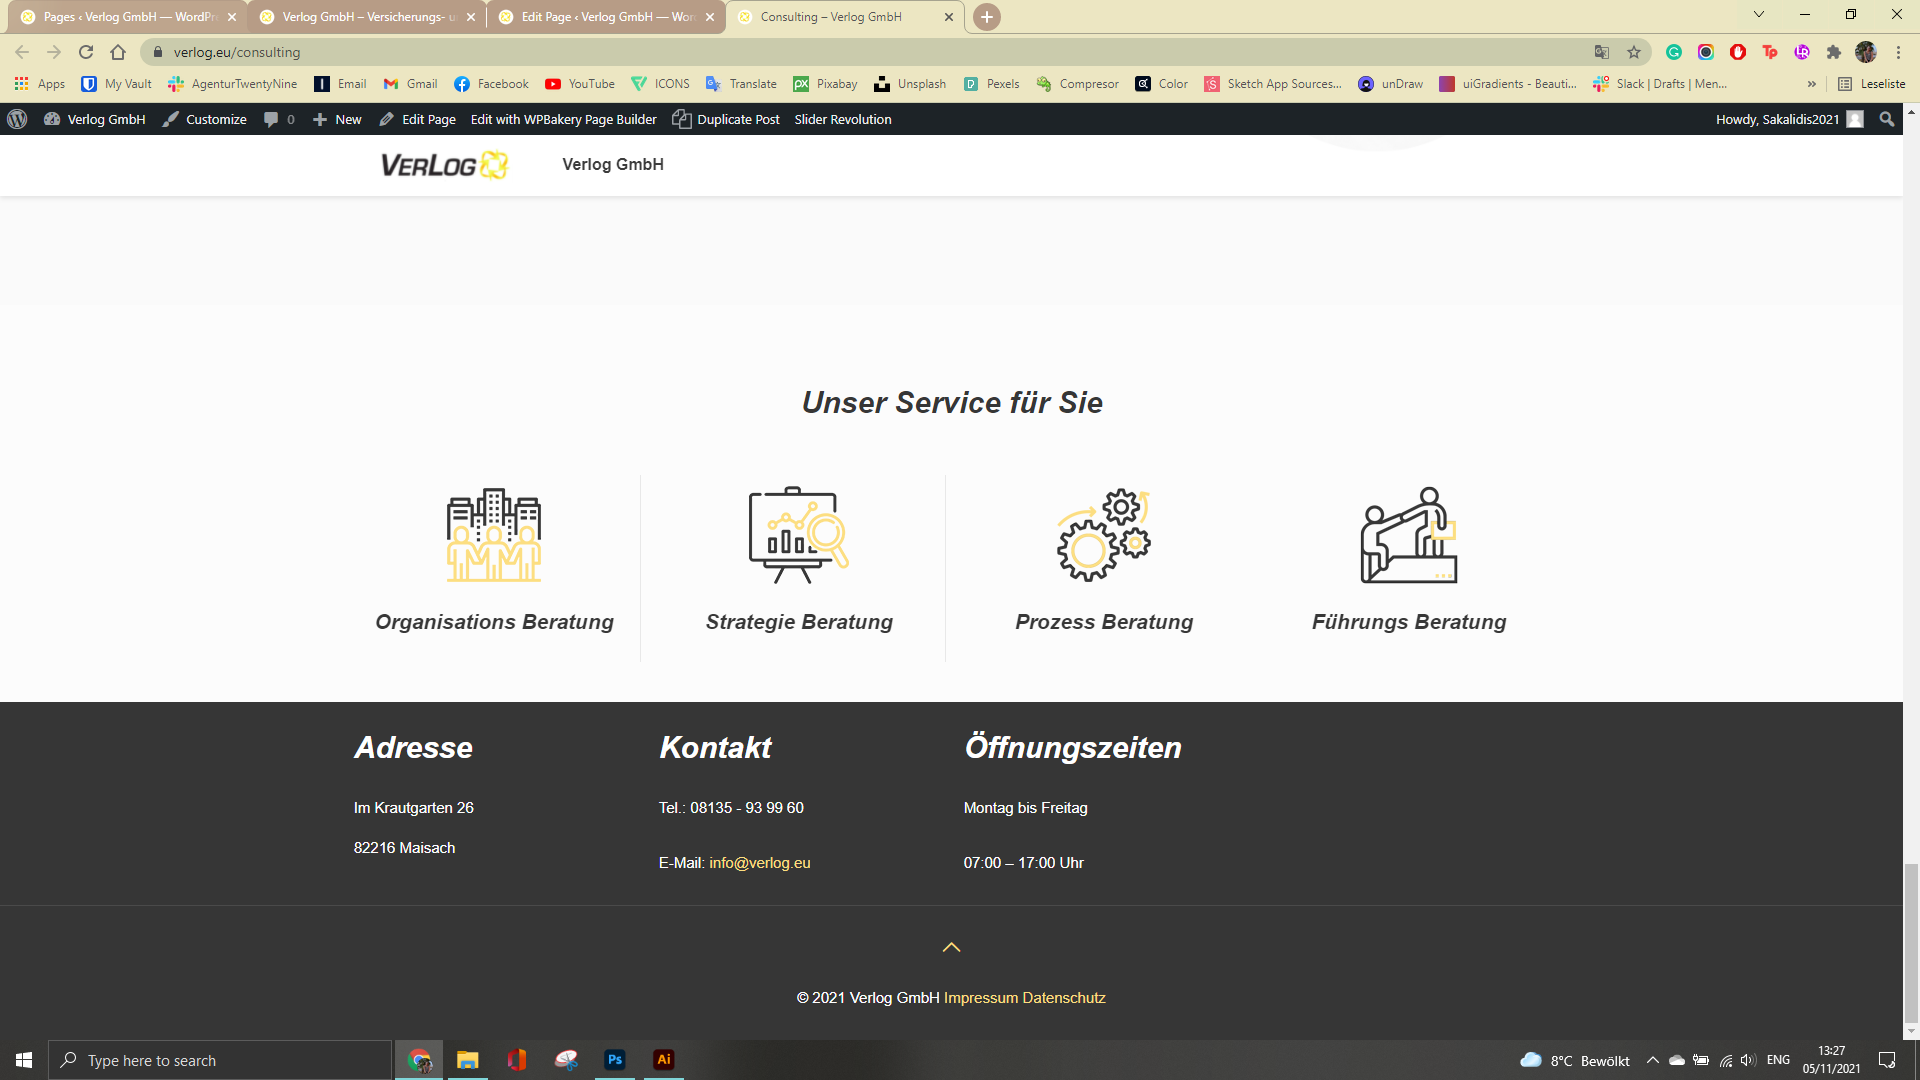Open the Windows Start menu
Viewport: 1920px width, 1080px height.
(x=24, y=1060)
